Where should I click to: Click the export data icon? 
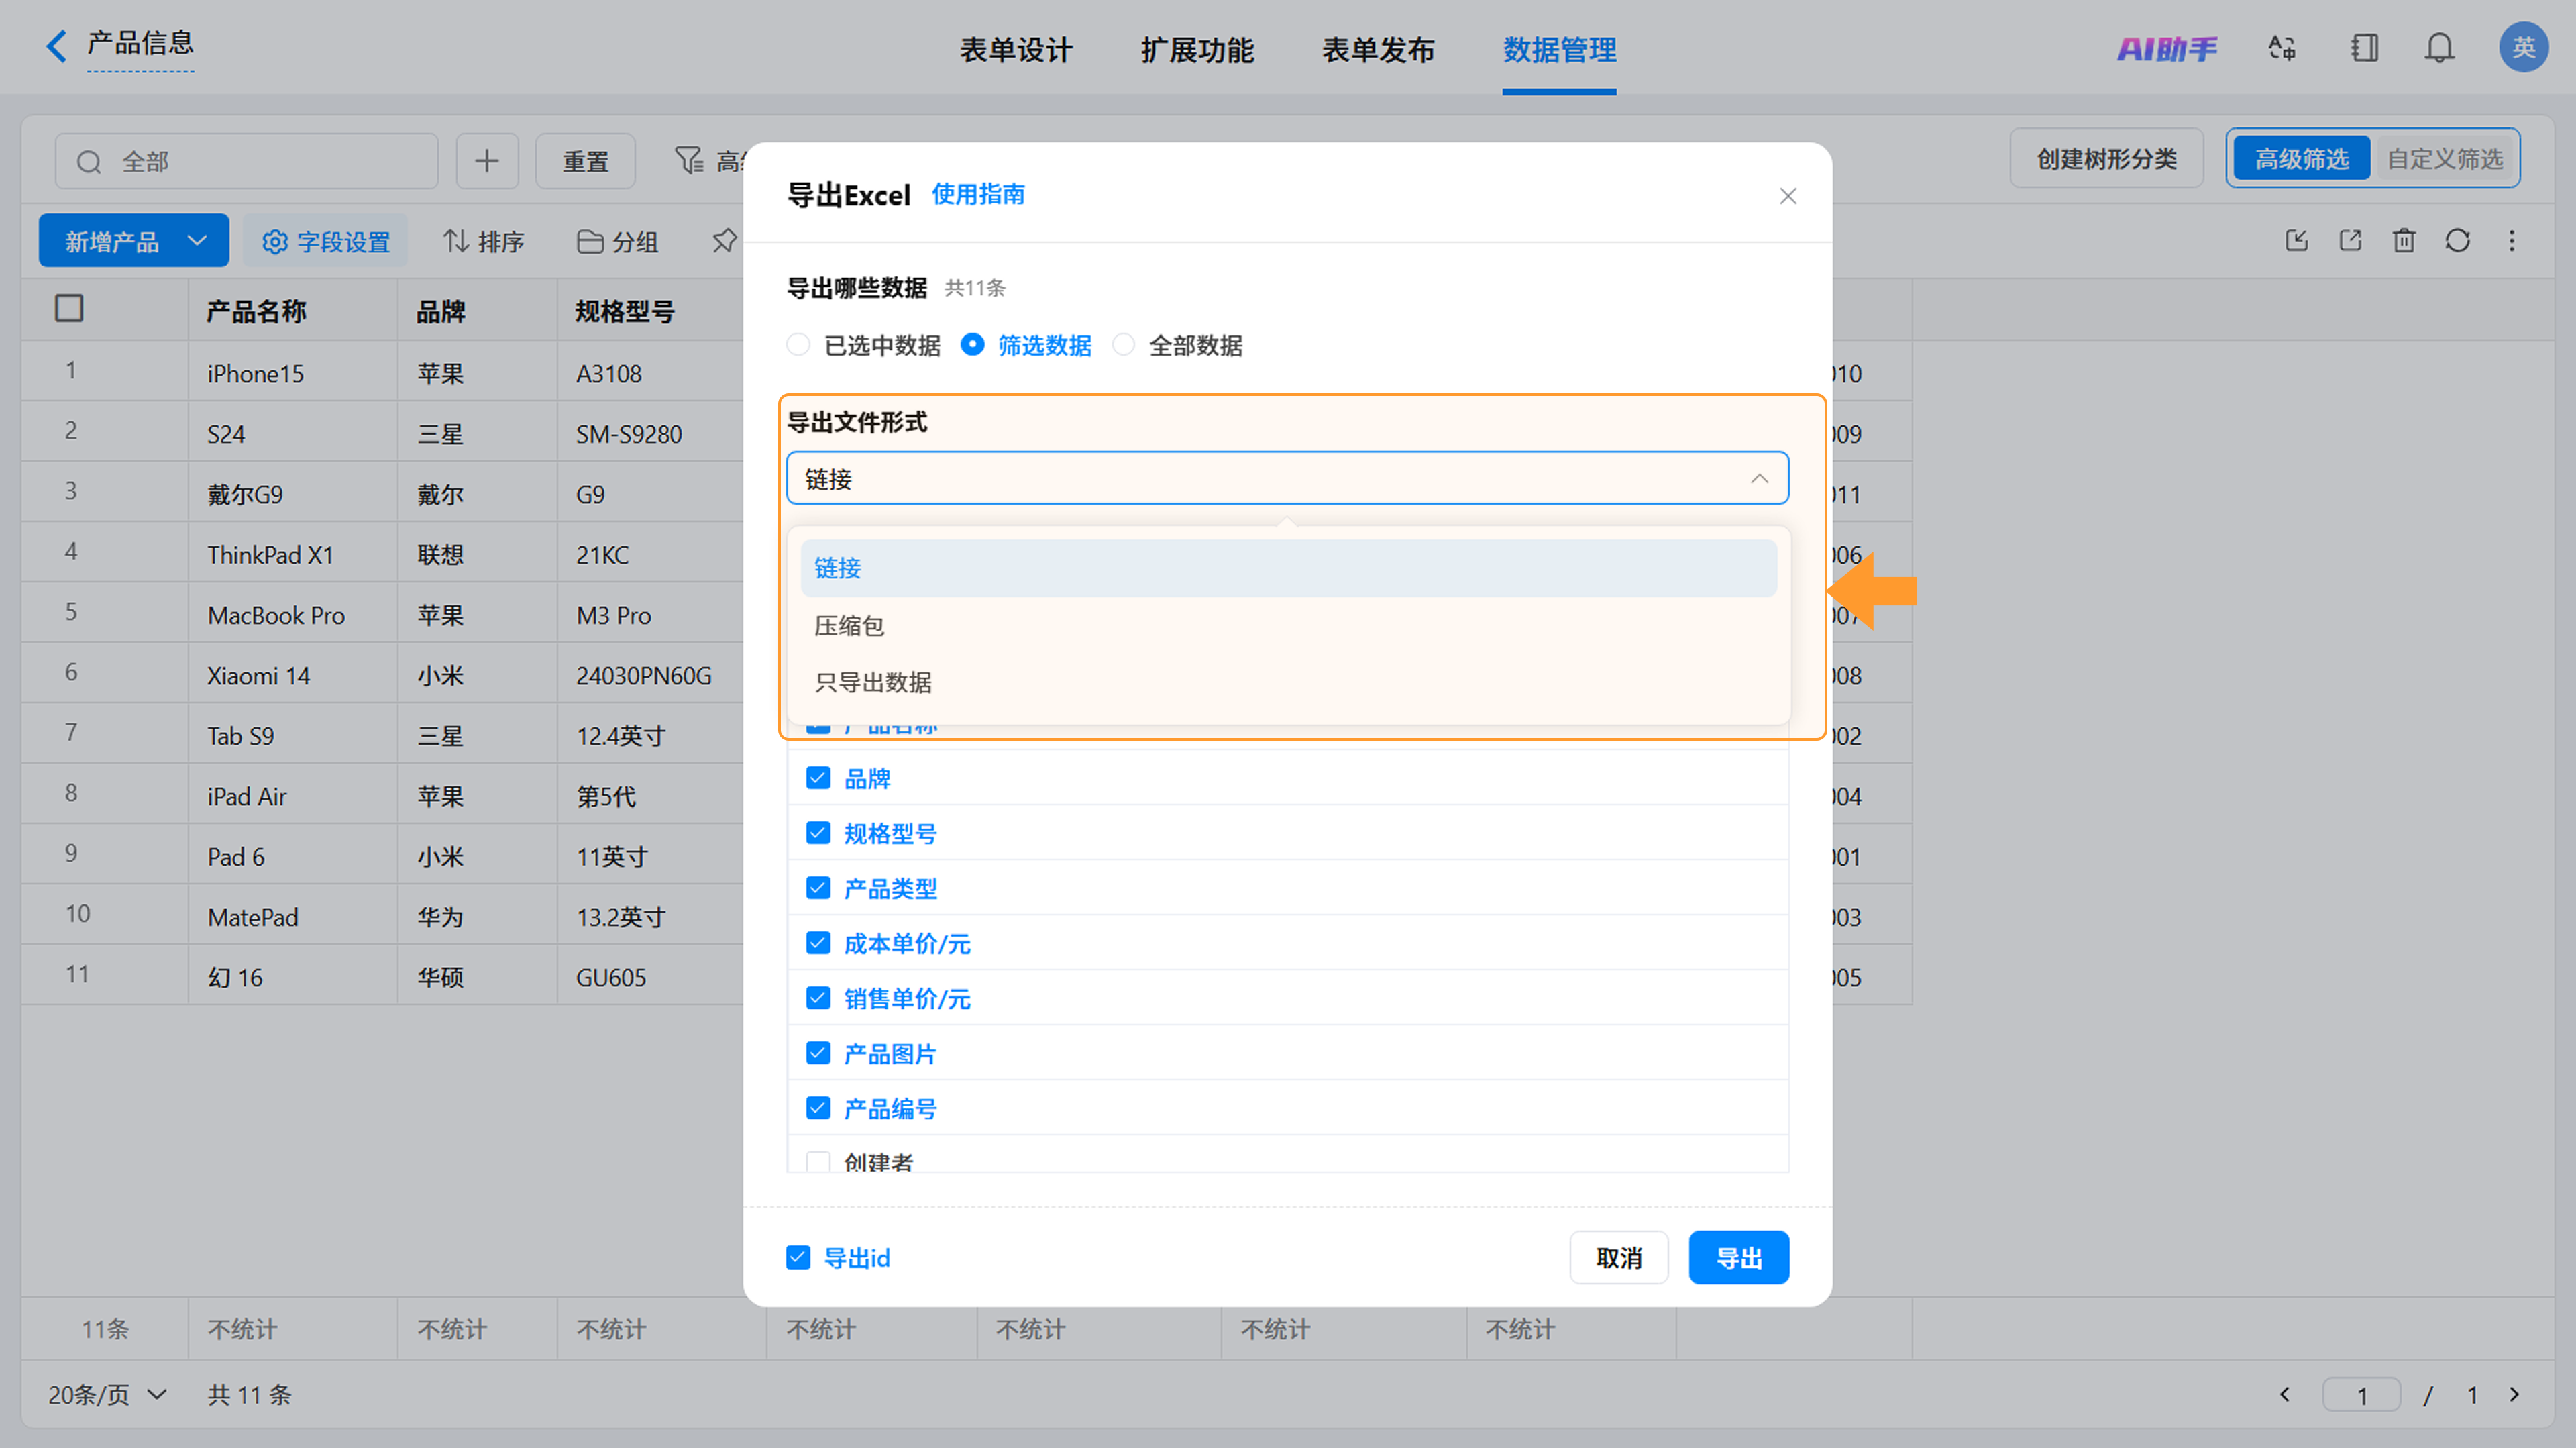click(2351, 240)
